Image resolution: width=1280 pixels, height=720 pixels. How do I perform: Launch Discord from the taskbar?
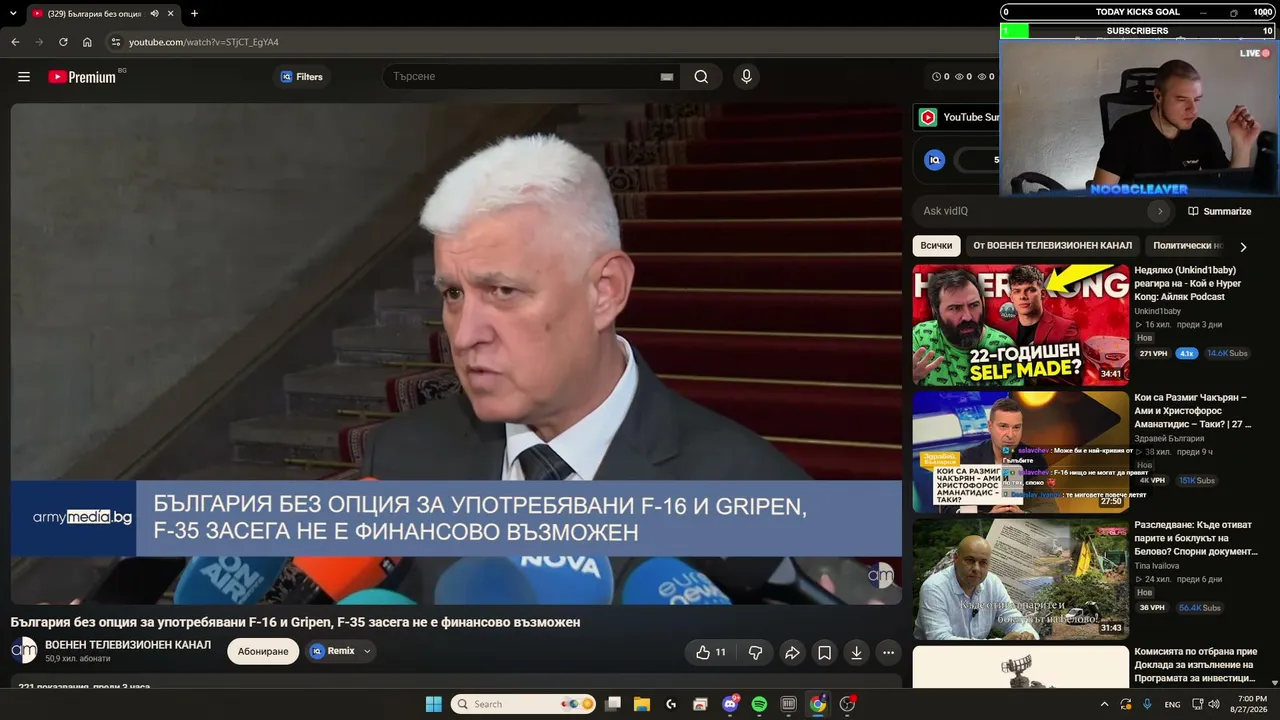(x=730, y=704)
